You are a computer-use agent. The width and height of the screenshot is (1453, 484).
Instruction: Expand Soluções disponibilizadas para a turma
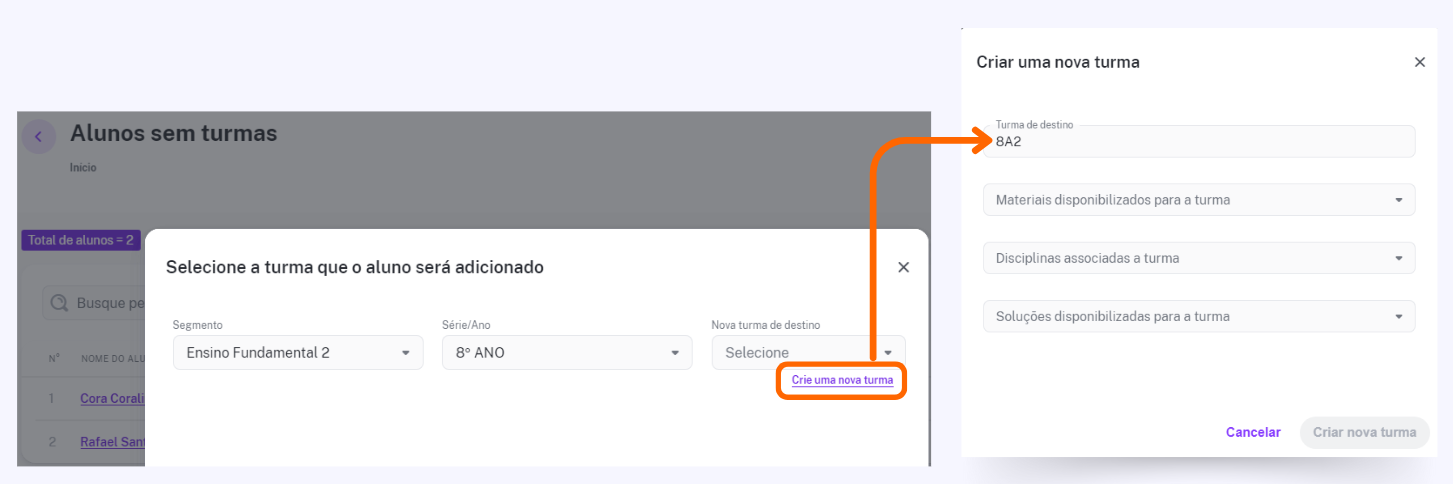click(x=1199, y=316)
